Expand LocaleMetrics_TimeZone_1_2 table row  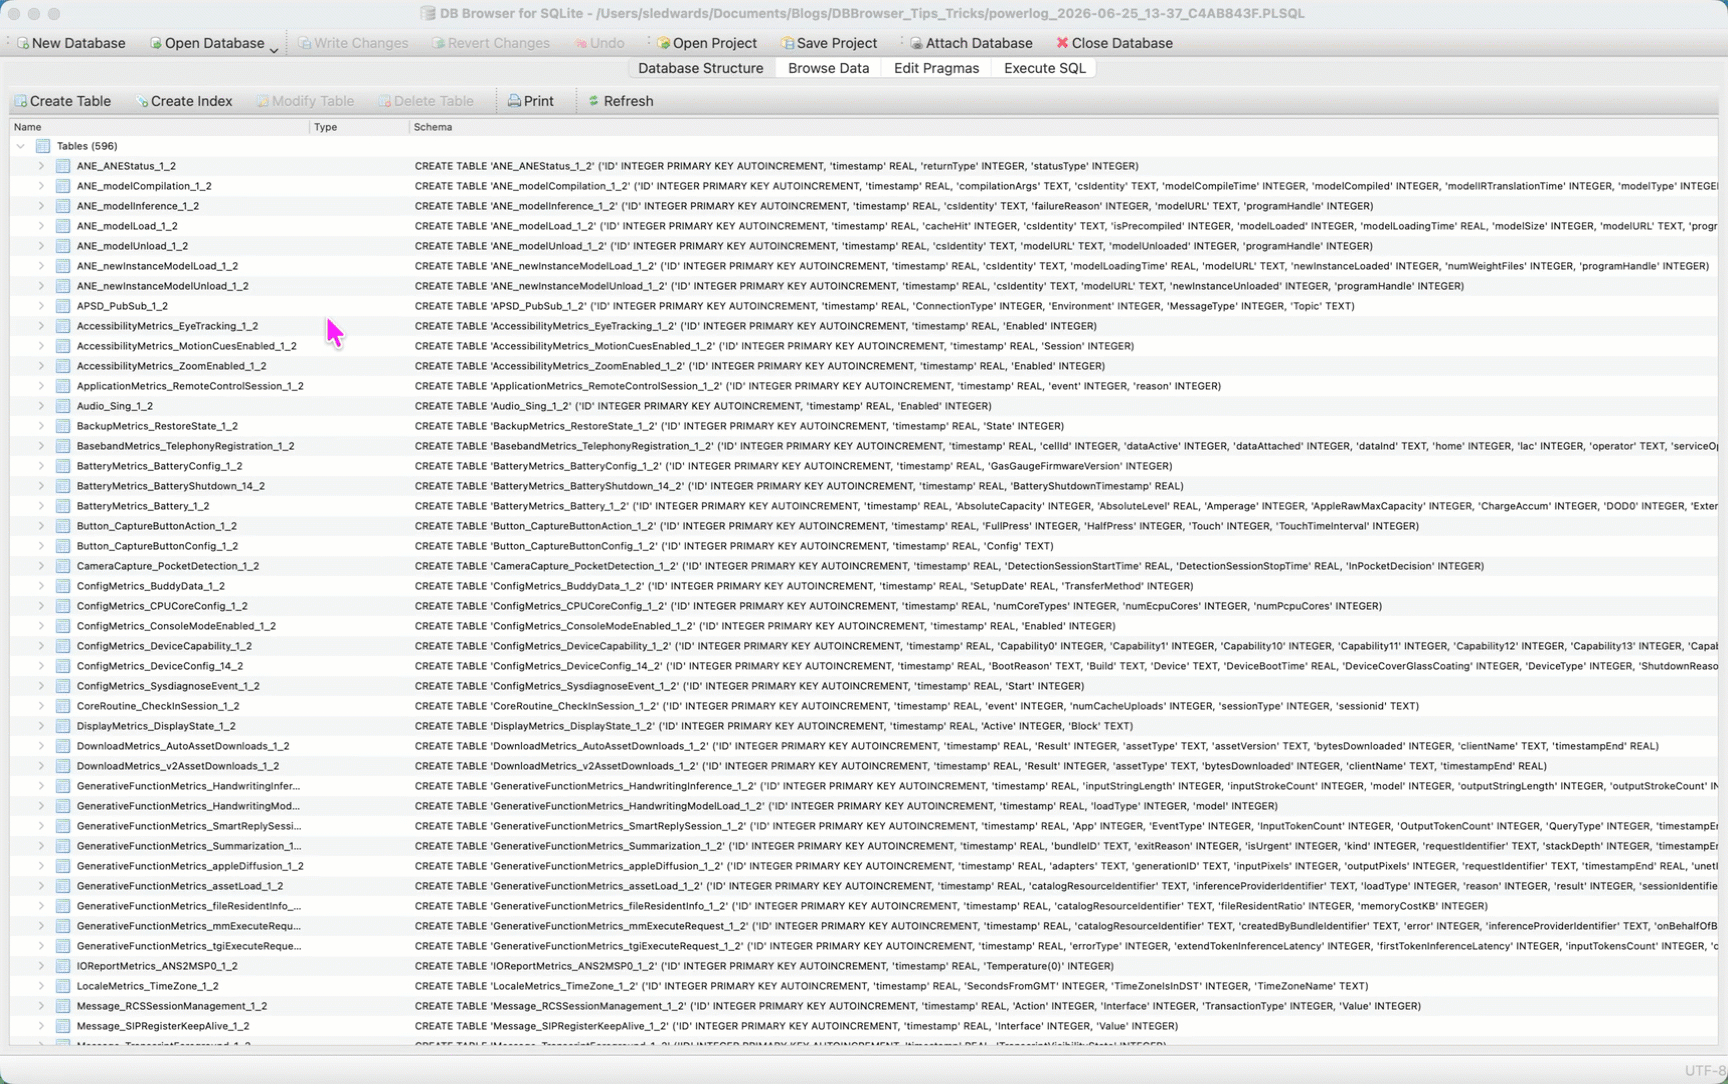click(x=41, y=986)
